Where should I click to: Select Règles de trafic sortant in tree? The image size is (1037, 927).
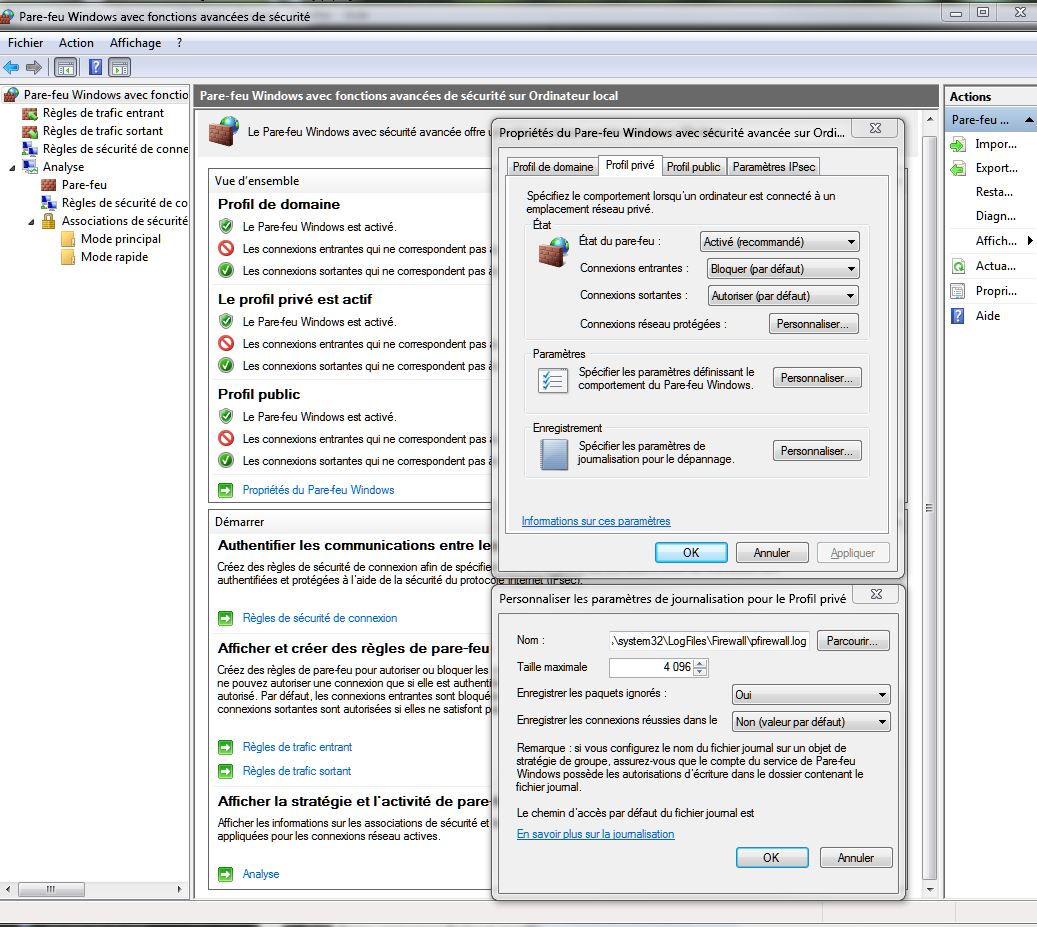103,131
